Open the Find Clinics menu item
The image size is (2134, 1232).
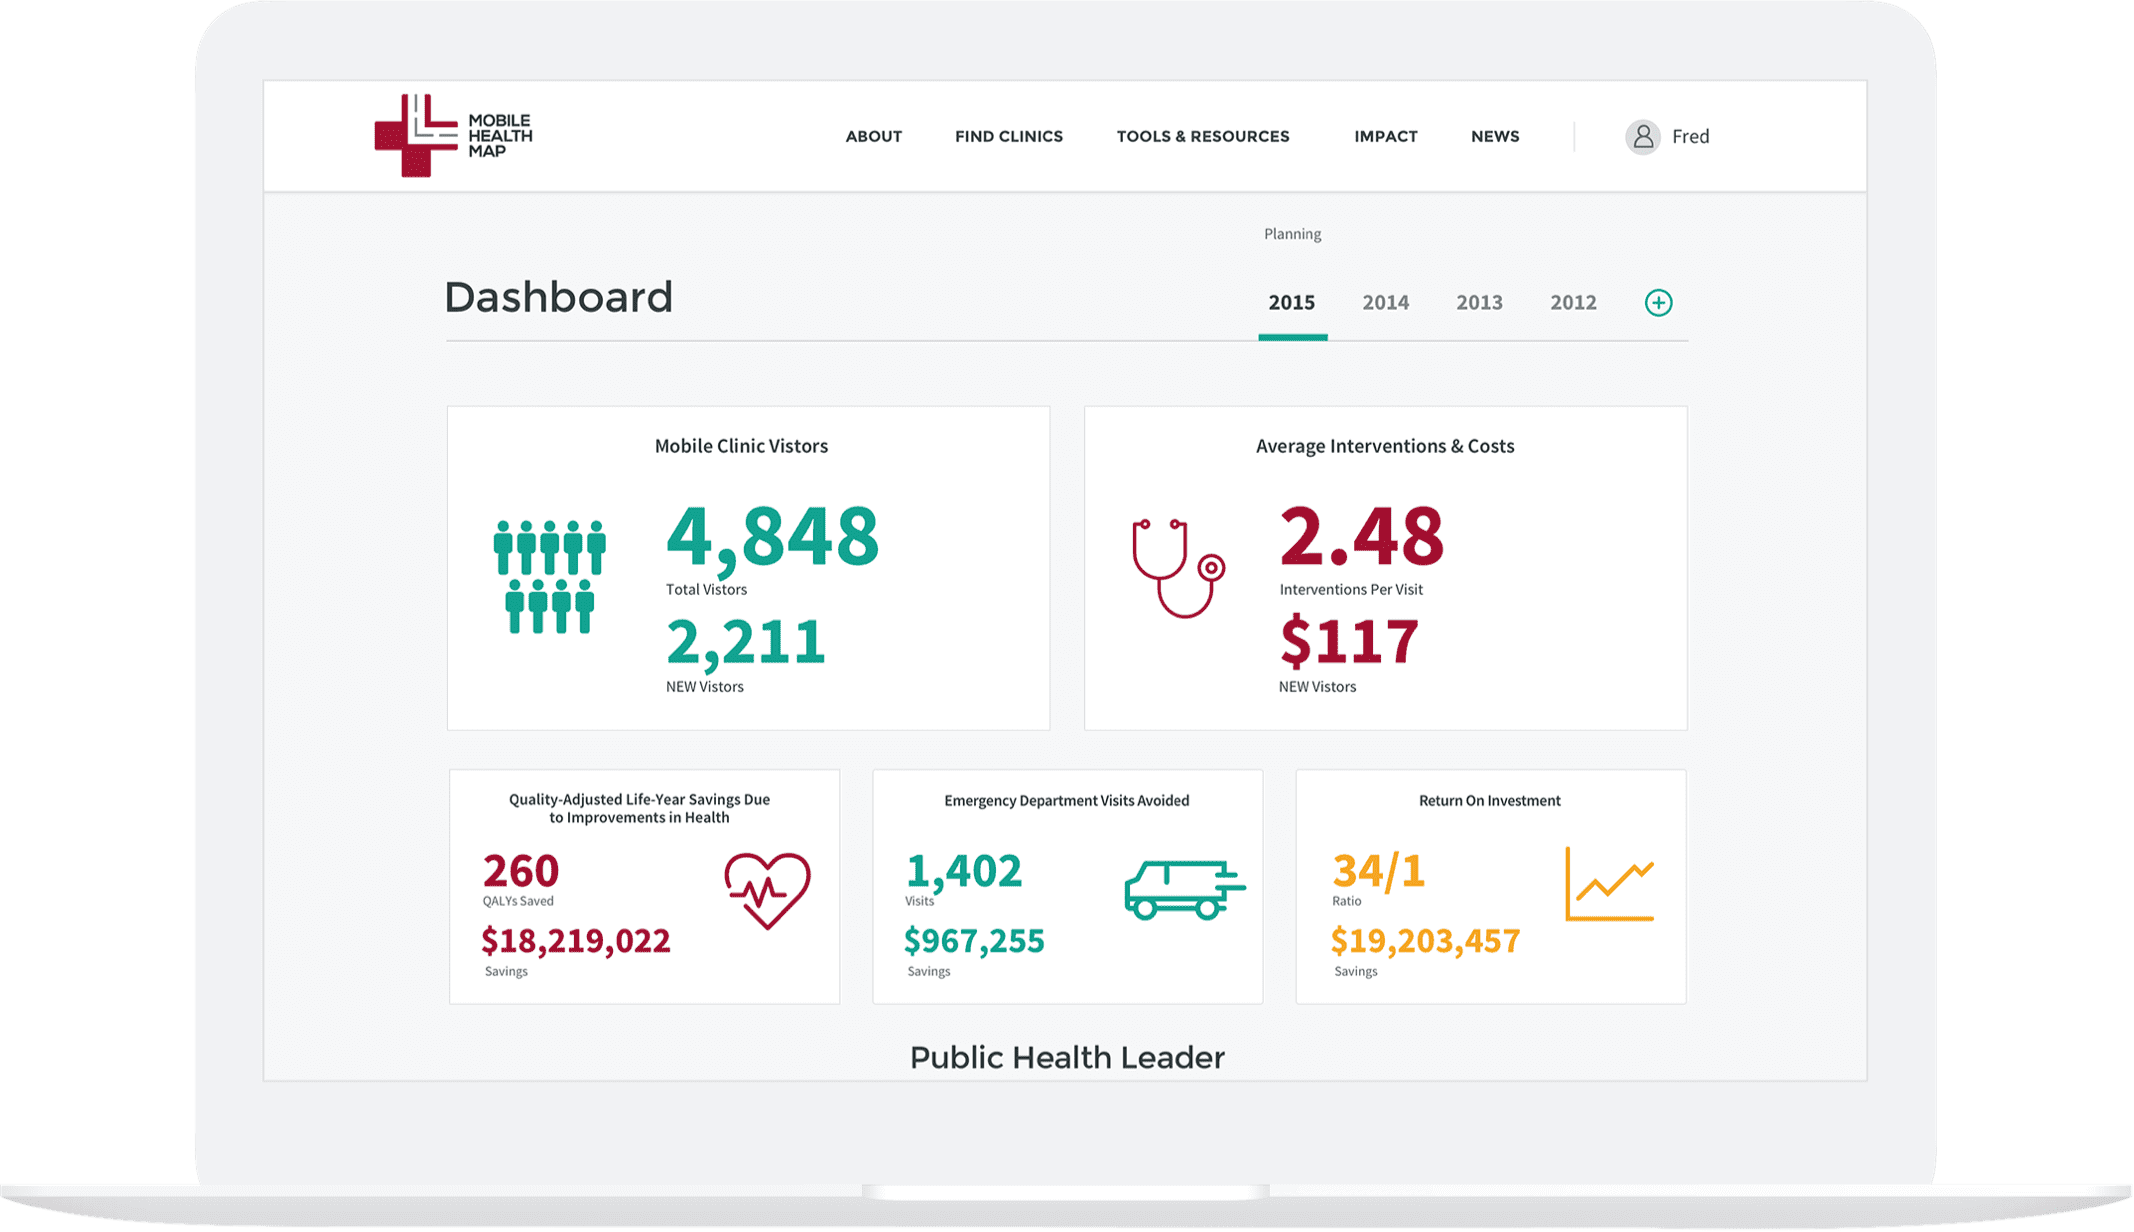1008,137
